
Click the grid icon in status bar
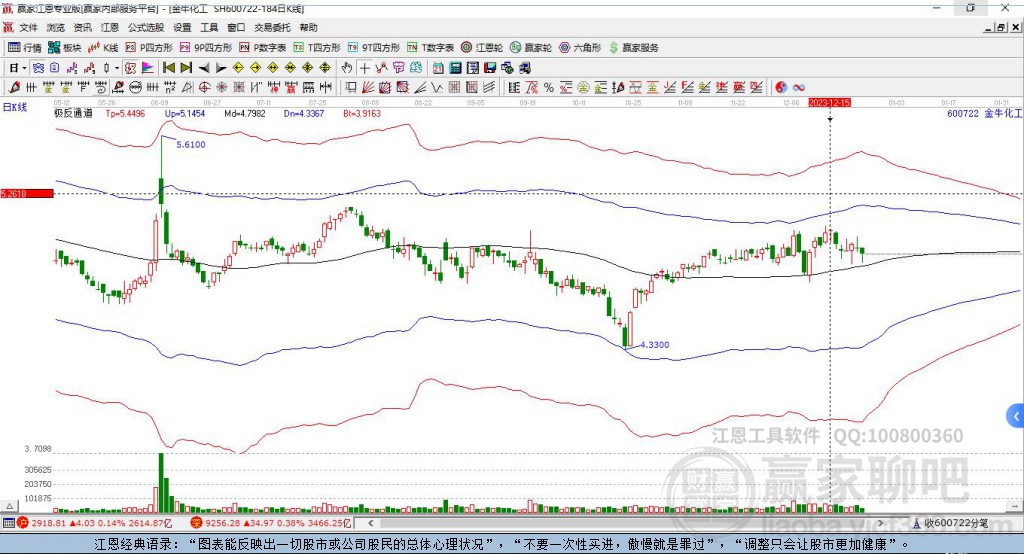click(x=8, y=523)
